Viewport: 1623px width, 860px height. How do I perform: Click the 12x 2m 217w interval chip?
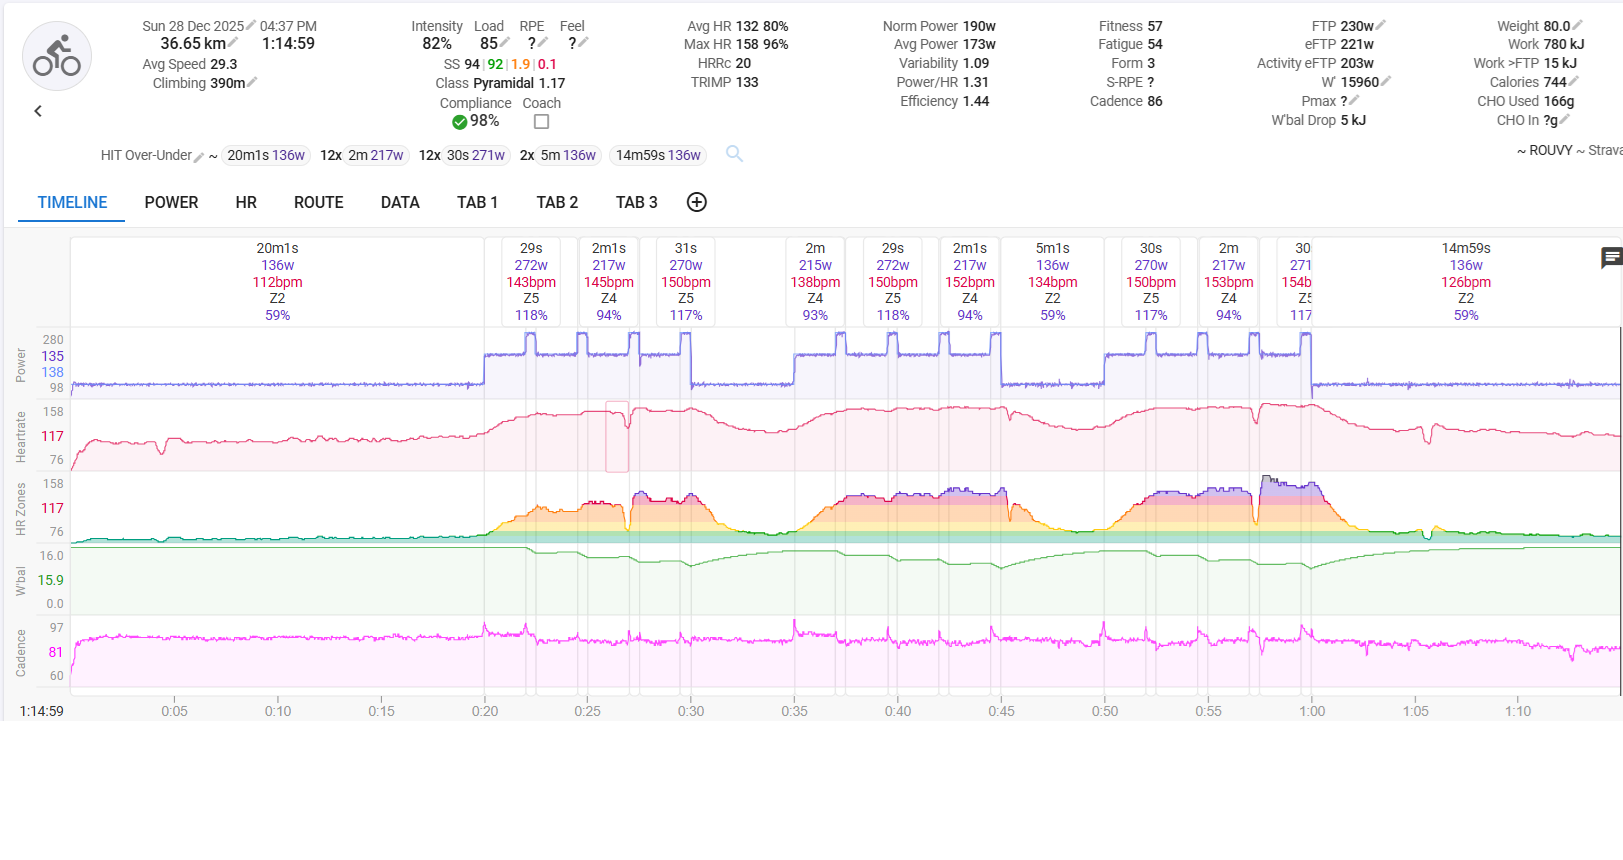coord(362,155)
